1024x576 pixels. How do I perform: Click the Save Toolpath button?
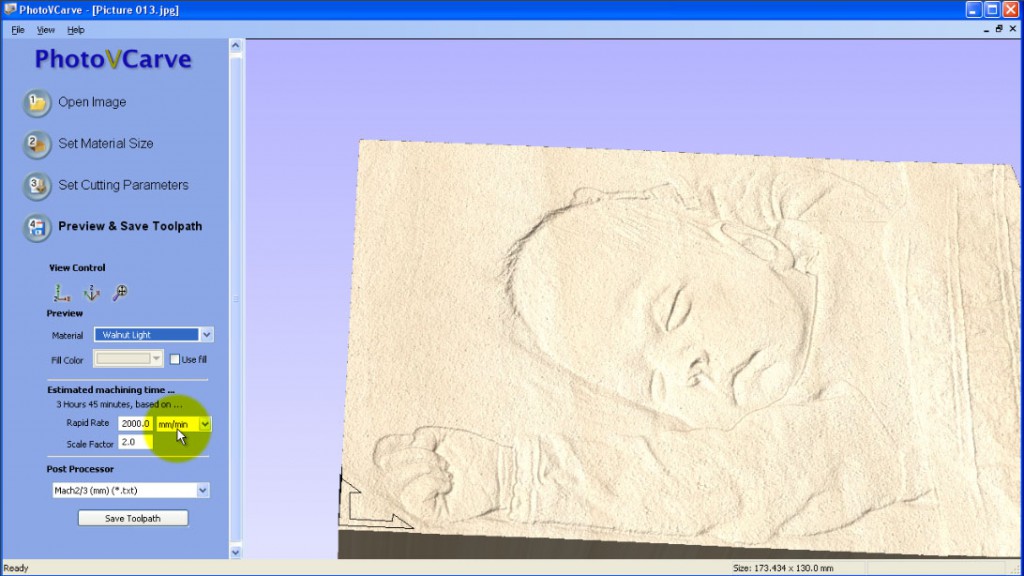pyautogui.click(x=132, y=517)
